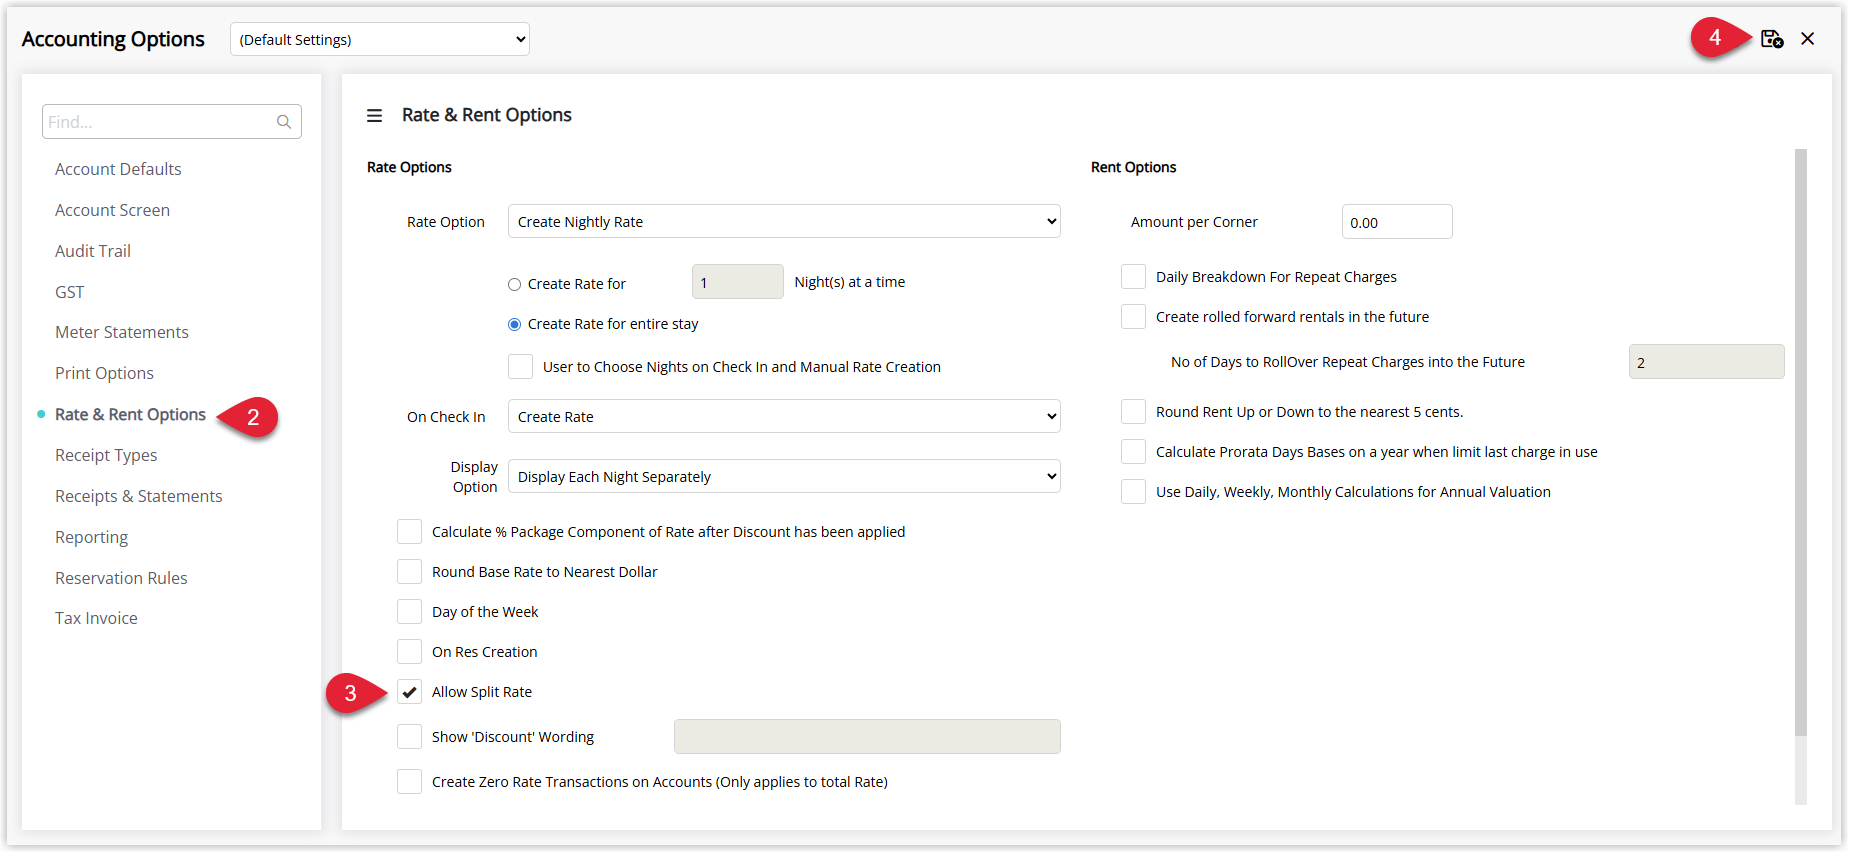Enable Daily Breakdown For Repeat Charges
Image resolution: width=1849 pixels, height=853 pixels.
tap(1133, 277)
